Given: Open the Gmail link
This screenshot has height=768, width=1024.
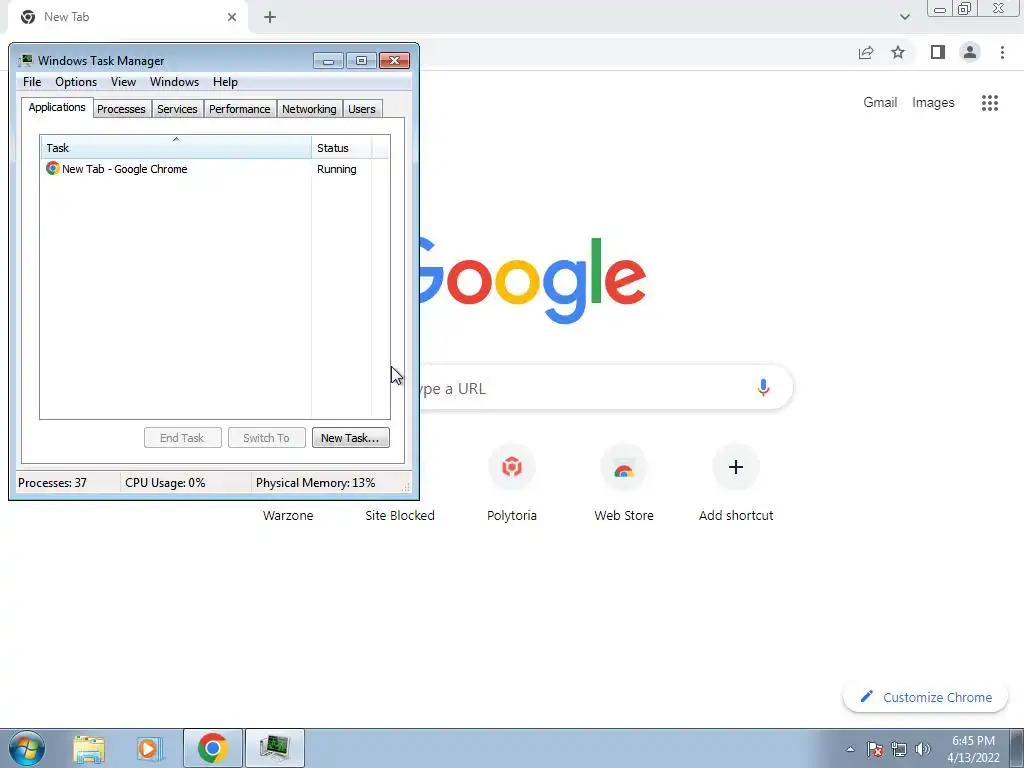Looking at the screenshot, I should click(880, 103).
